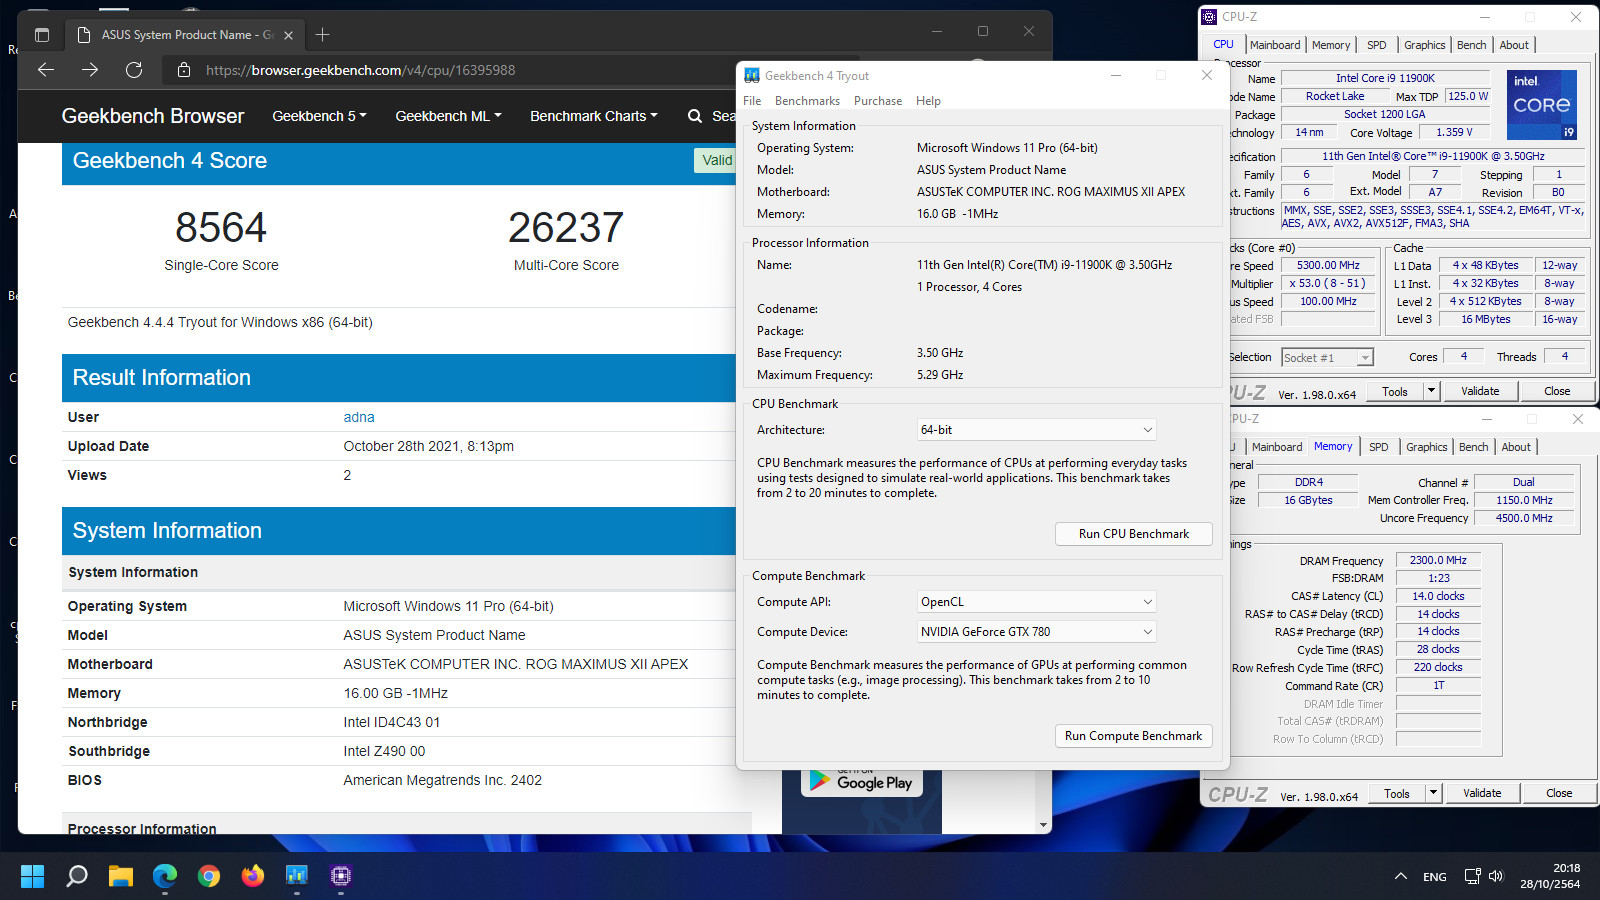
Task: Click the browser page scrollbar down arrow
Action: [x=1043, y=825]
